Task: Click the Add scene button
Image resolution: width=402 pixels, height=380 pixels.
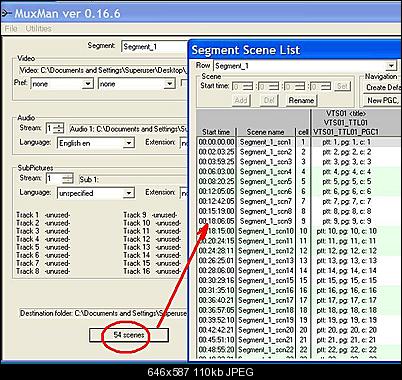Action: point(241,100)
